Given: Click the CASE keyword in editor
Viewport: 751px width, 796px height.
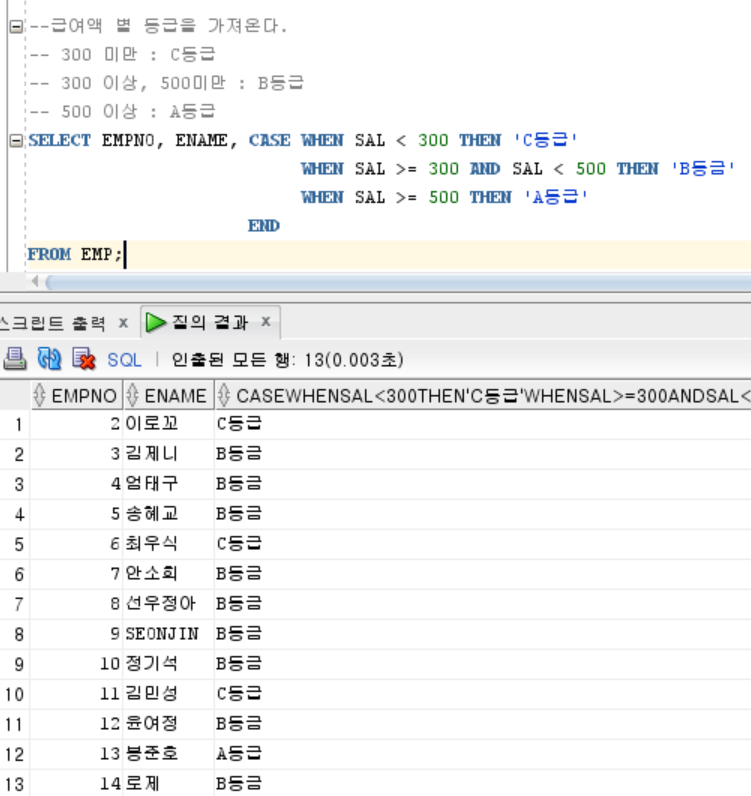Looking at the screenshot, I should [270, 141].
